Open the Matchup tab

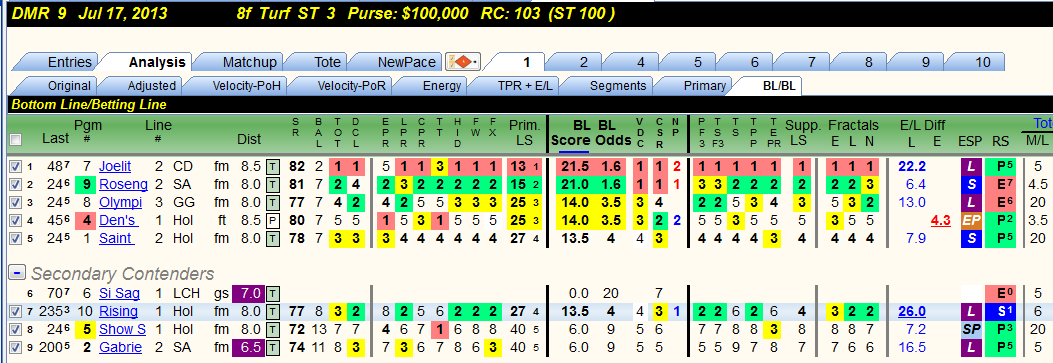pos(249,62)
